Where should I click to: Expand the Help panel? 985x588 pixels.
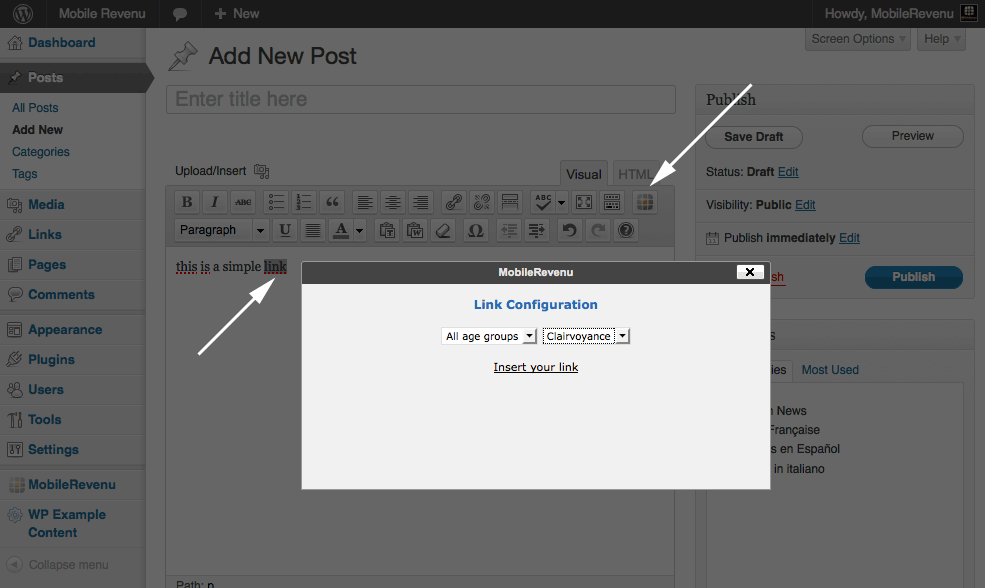pos(942,39)
